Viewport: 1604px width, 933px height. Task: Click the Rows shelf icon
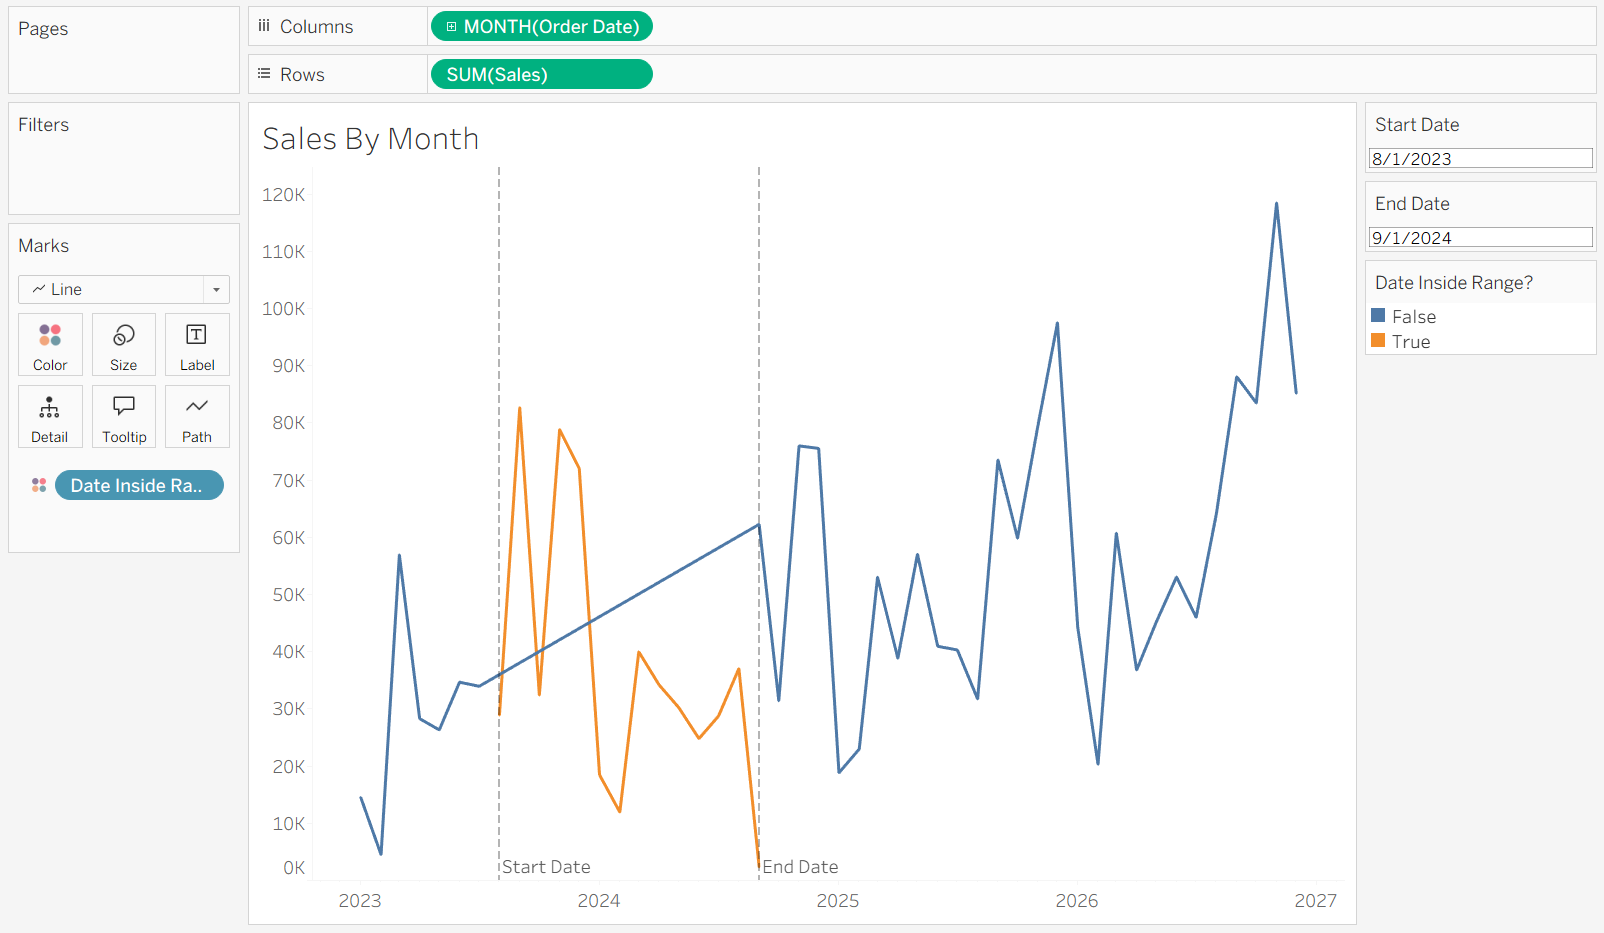point(264,74)
